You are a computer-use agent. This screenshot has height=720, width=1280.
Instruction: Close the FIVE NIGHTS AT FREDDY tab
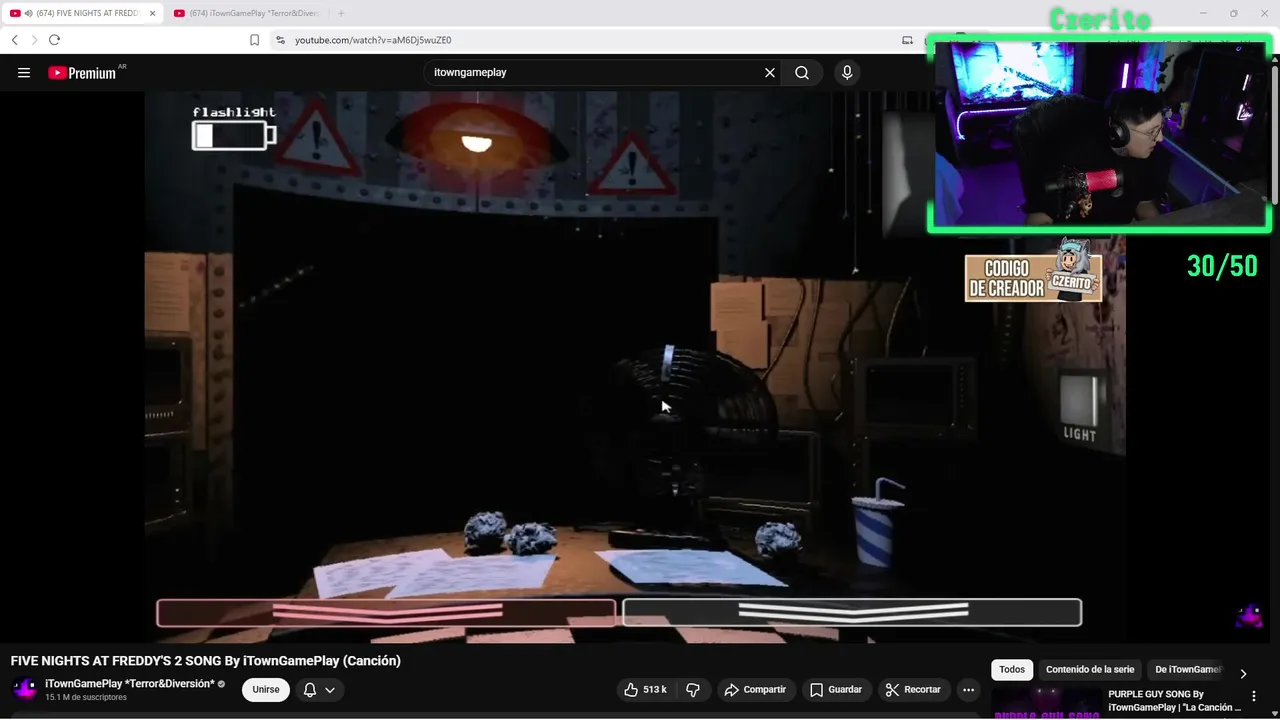[x=152, y=13]
